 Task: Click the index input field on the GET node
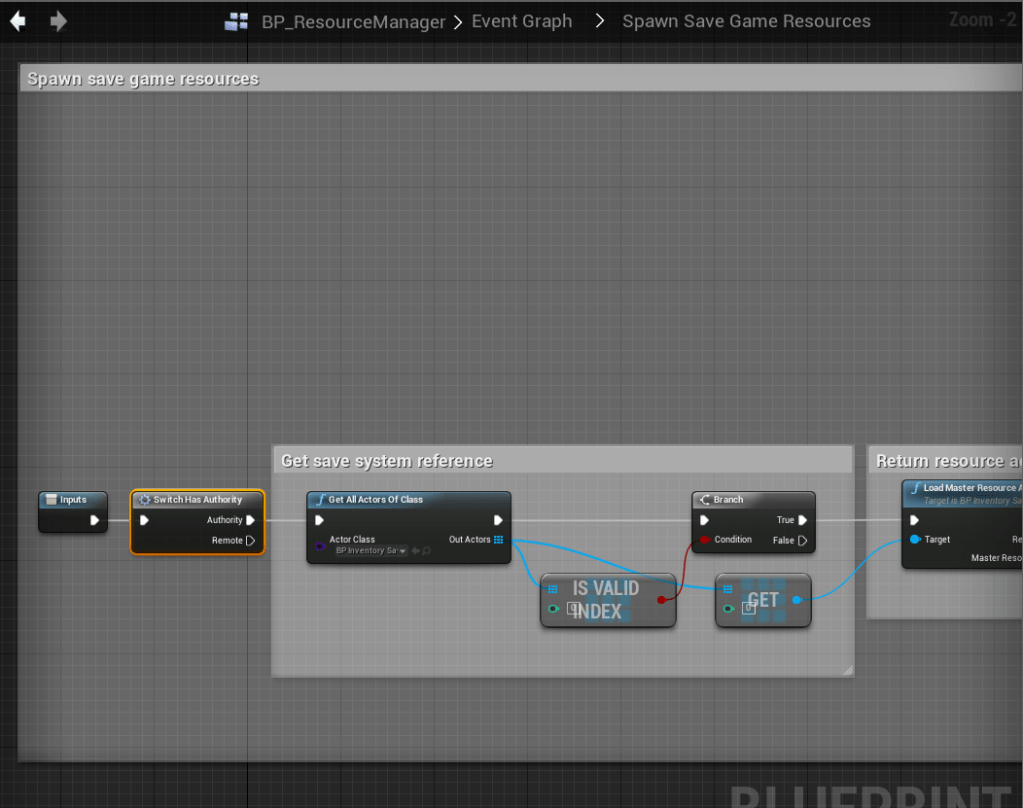(x=748, y=608)
